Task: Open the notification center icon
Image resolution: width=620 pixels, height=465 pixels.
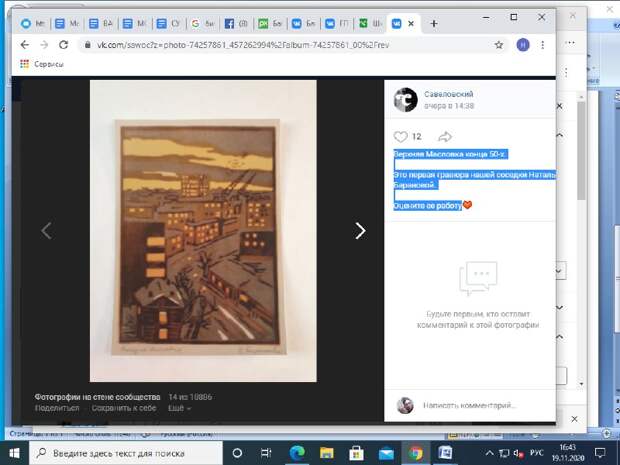Action: point(600,453)
